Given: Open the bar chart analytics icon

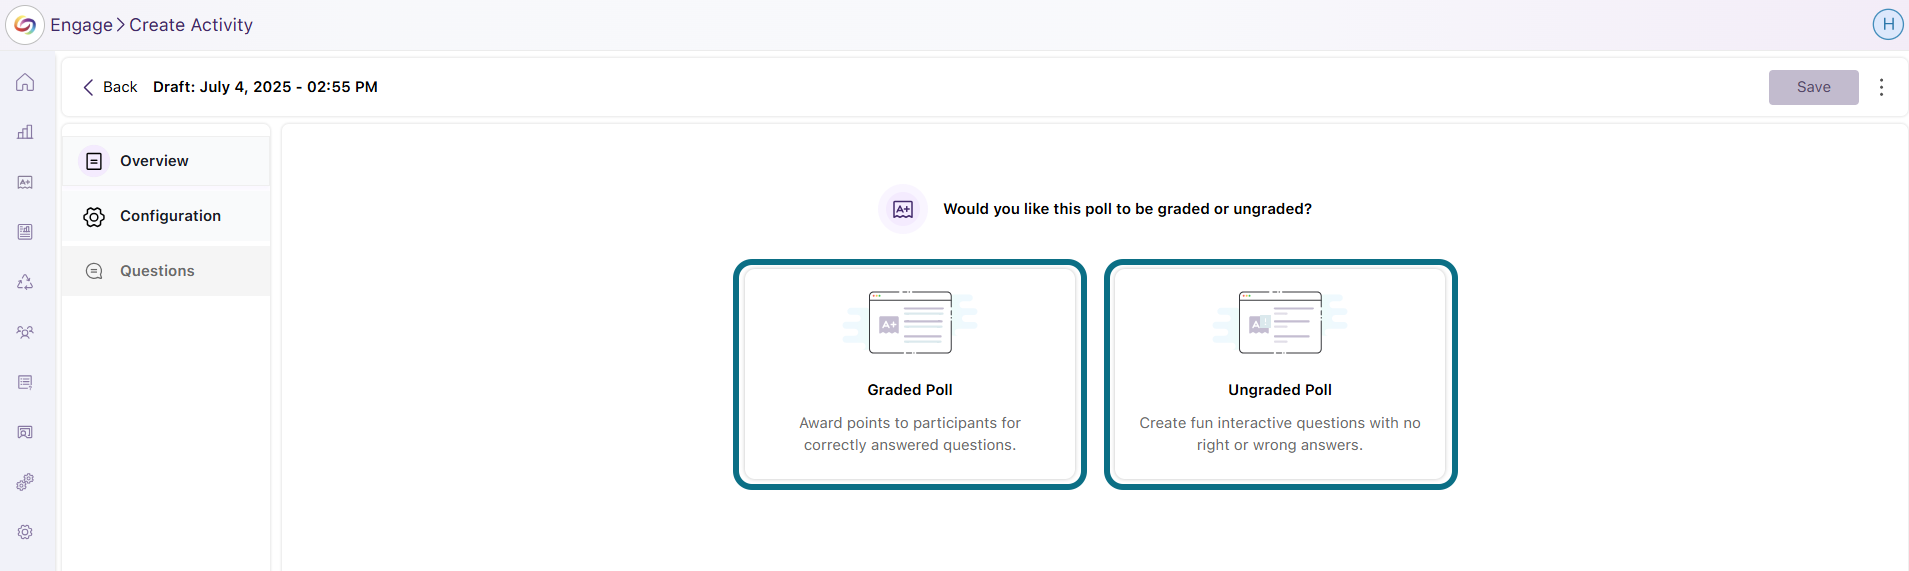Looking at the screenshot, I should tap(25, 132).
